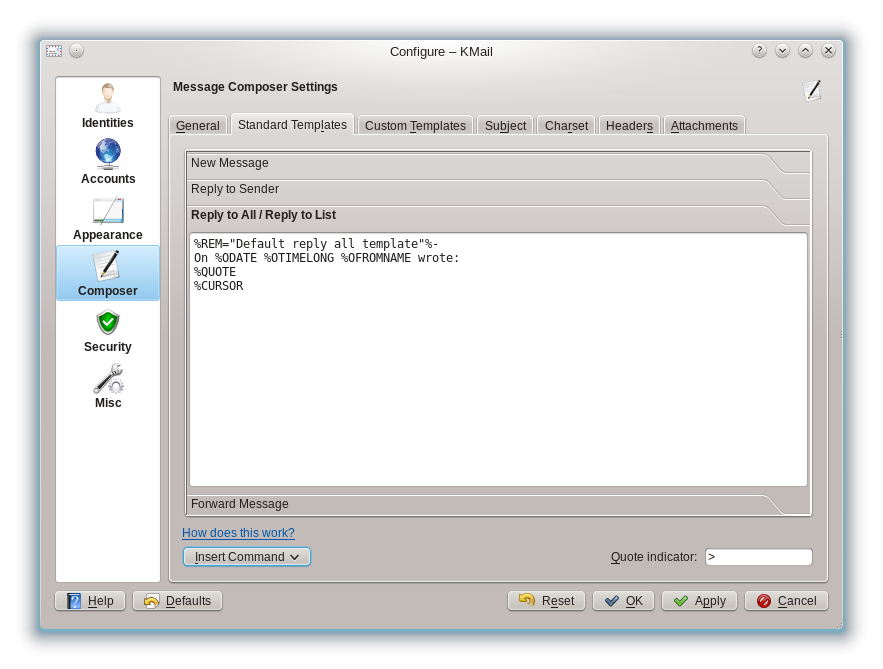Click the Quote indicator input field
Image resolution: width=883 pixels, height=669 pixels.
[x=758, y=556]
